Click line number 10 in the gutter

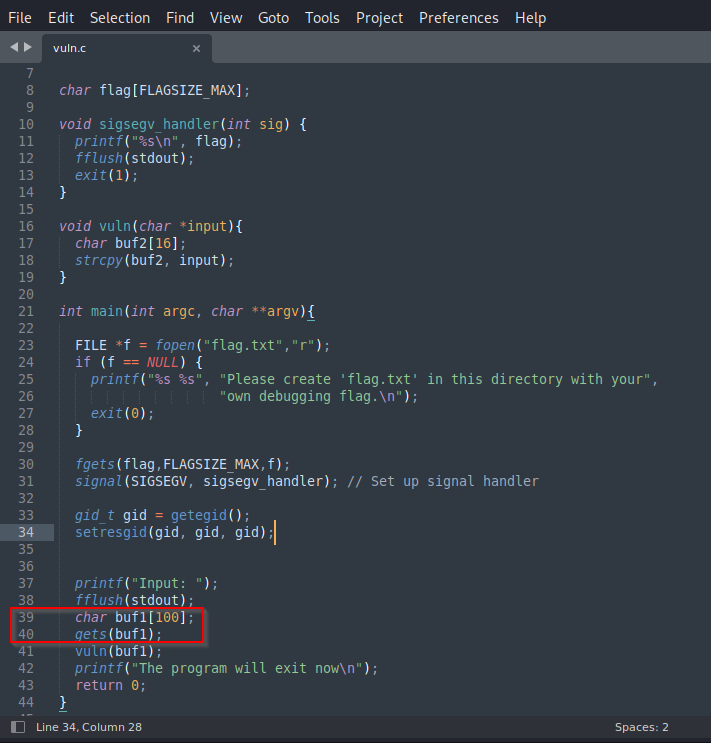coord(26,125)
